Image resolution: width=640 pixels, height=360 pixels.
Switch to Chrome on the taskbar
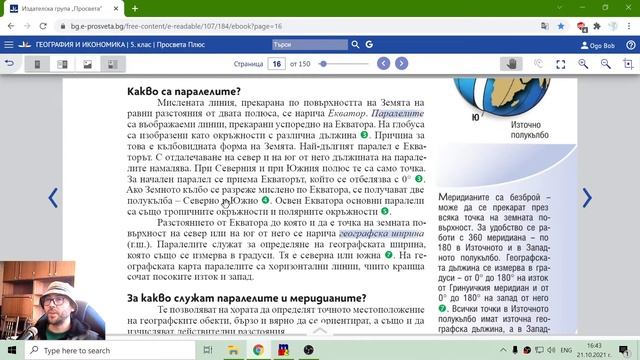click(x=258, y=350)
